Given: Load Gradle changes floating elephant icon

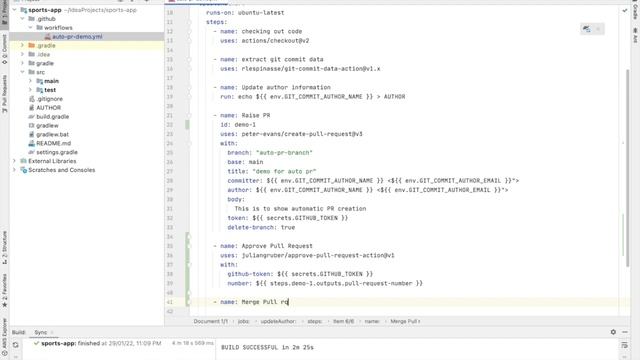Looking at the screenshot, I should (587, 29).
